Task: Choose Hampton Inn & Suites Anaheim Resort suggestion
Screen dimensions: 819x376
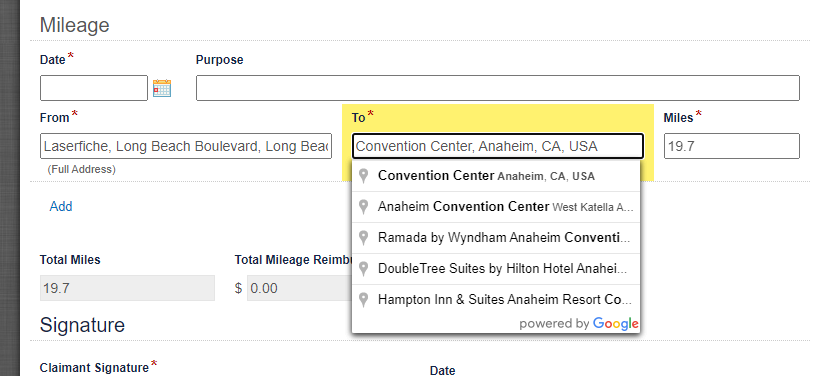Action: coord(496,300)
